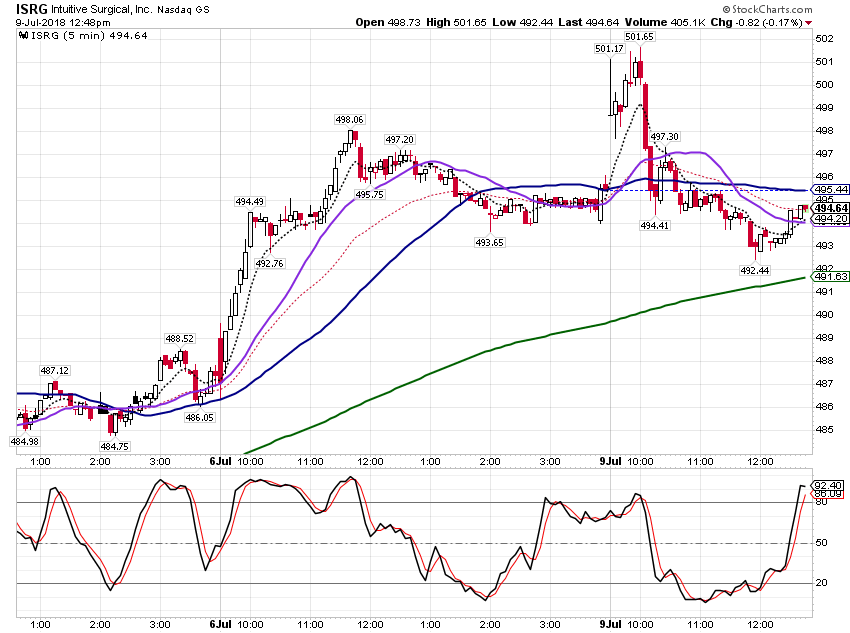Click the bold ISRG ticker title
850x633 pixels.
pyautogui.click(x=31, y=9)
